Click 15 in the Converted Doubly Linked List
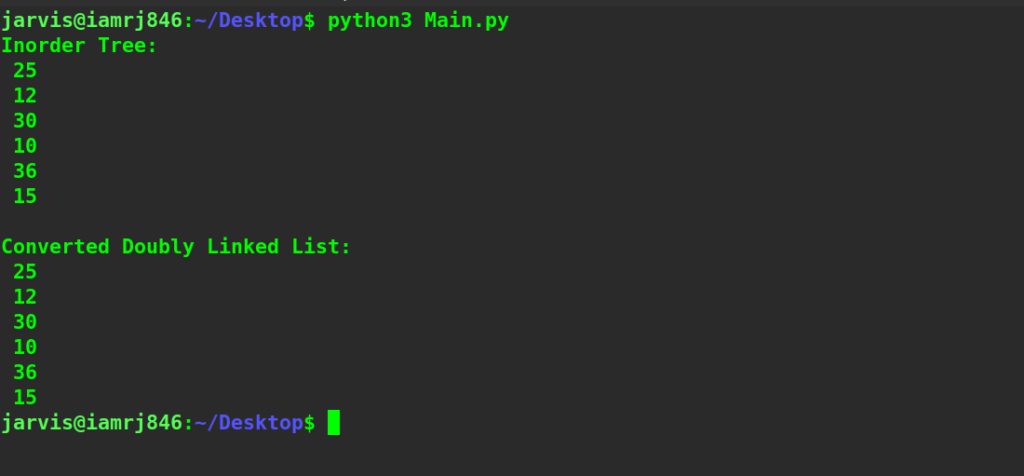1024x476 pixels. click(25, 397)
